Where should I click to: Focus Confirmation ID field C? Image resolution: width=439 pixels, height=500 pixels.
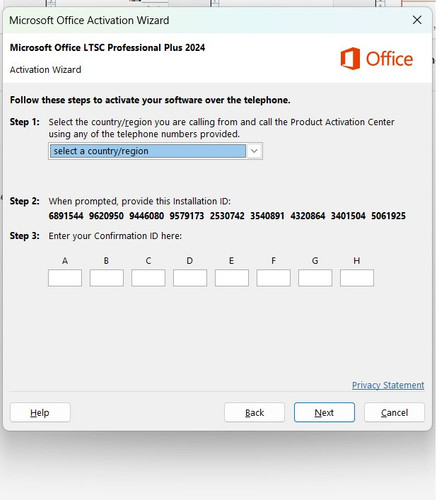pos(148,278)
